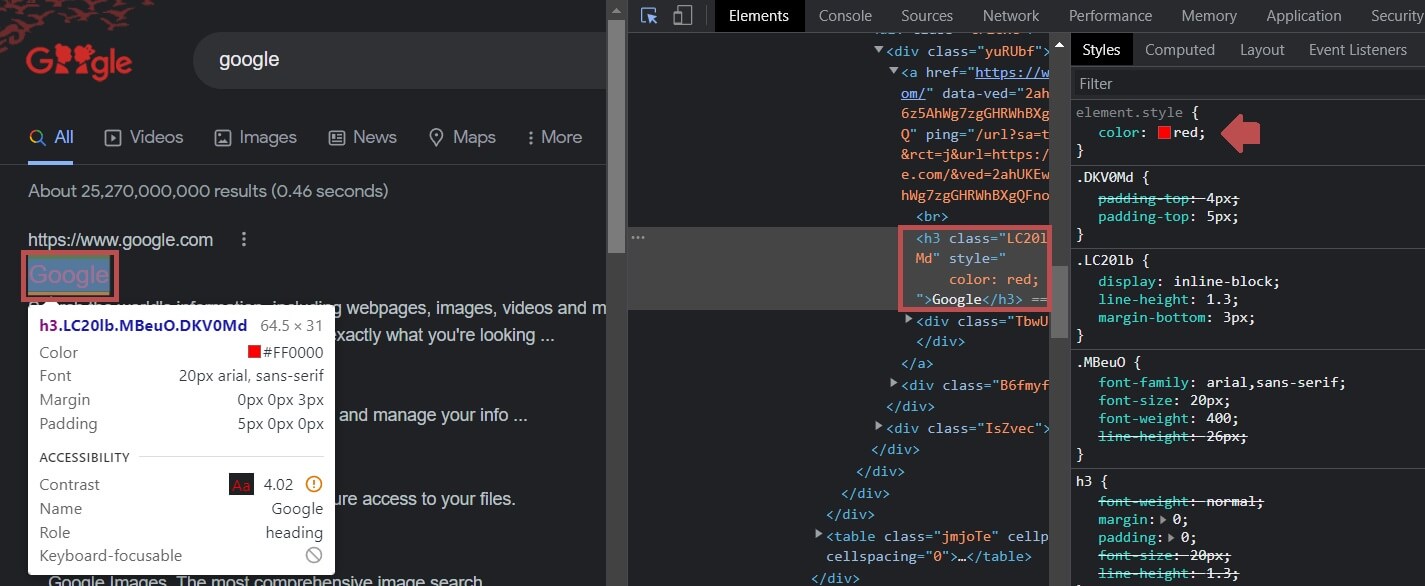
Task: Click the contrast warning icon in tooltip
Action: click(x=313, y=485)
